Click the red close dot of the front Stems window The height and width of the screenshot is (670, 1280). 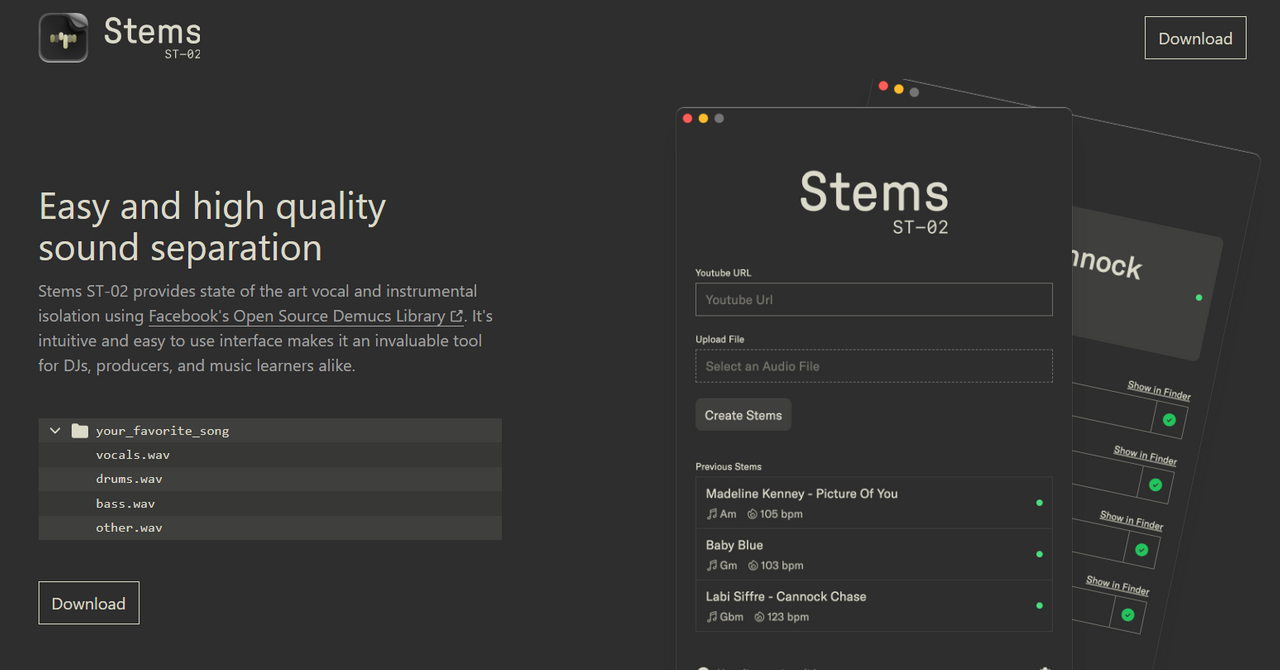(x=687, y=118)
